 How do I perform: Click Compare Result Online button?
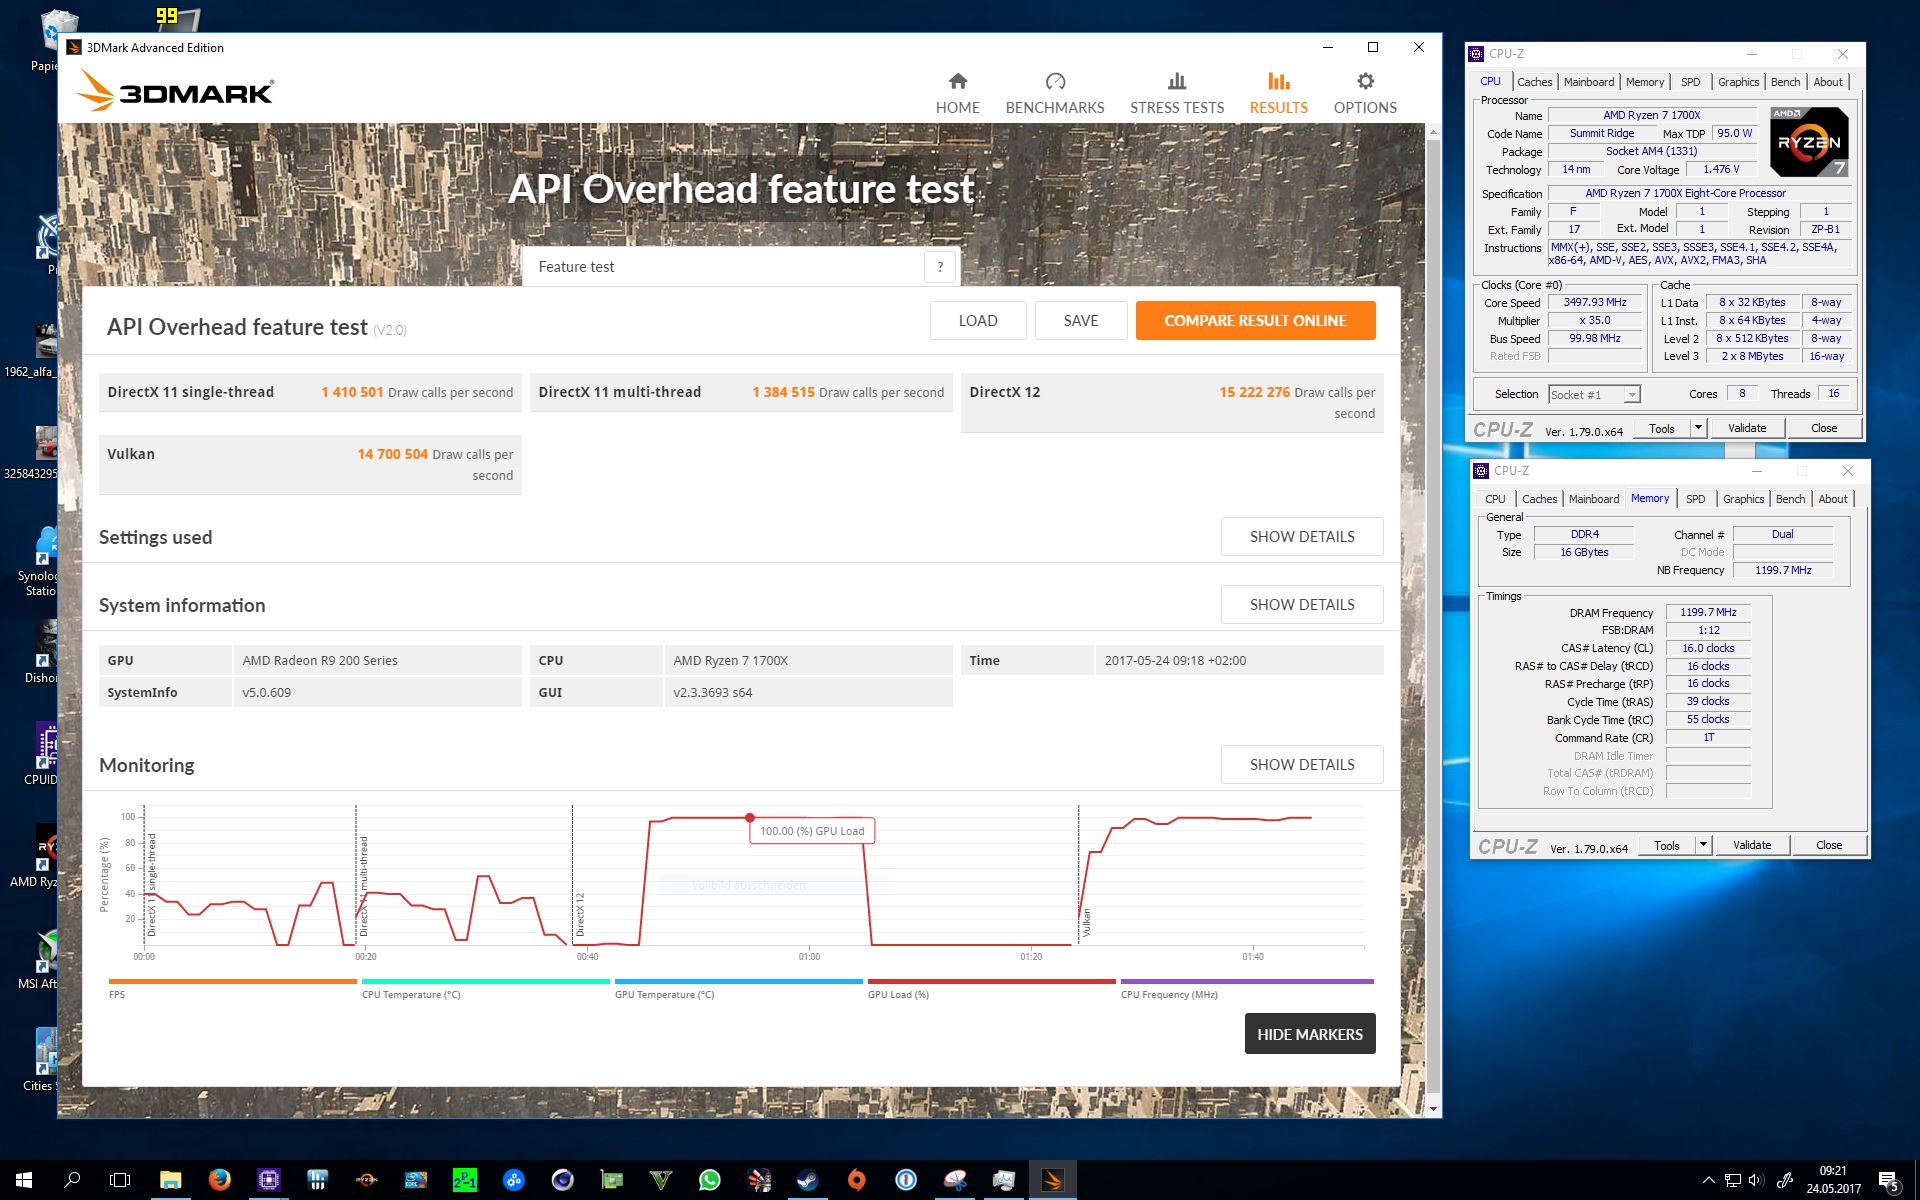click(x=1254, y=321)
